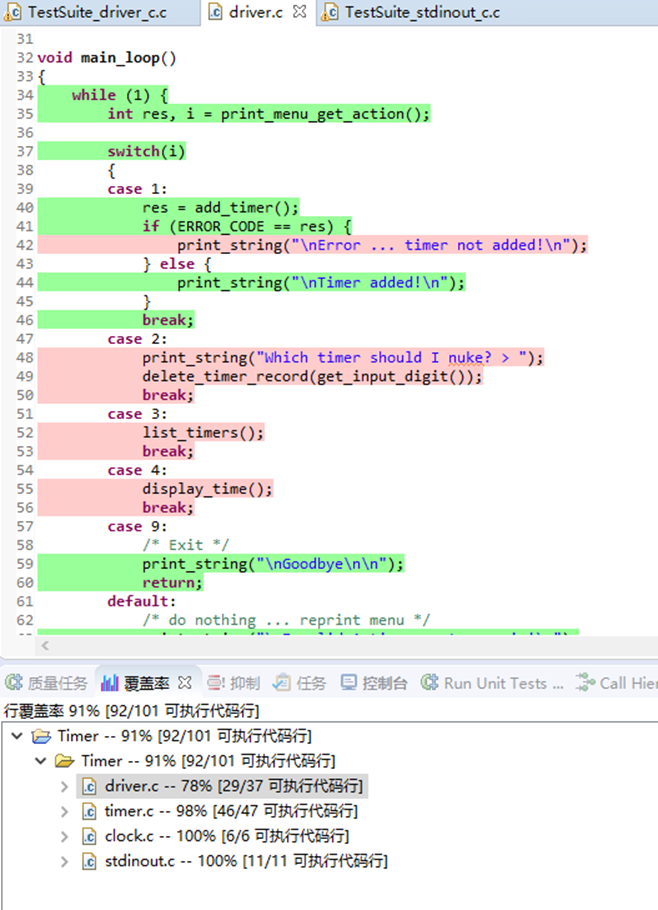The image size is (658, 910).
Task: Click the stdinout.c file icon
Action: [x=89, y=861]
